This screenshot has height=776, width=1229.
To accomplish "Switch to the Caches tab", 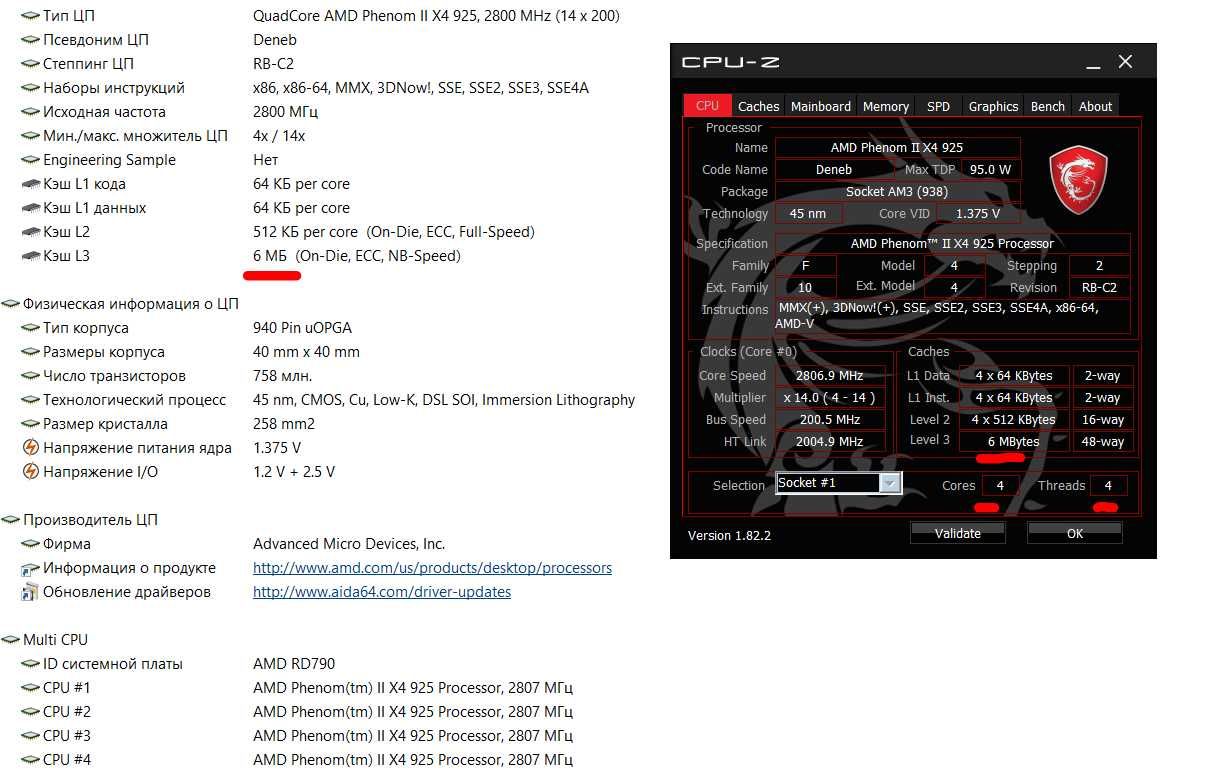I will pyautogui.click(x=759, y=106).
